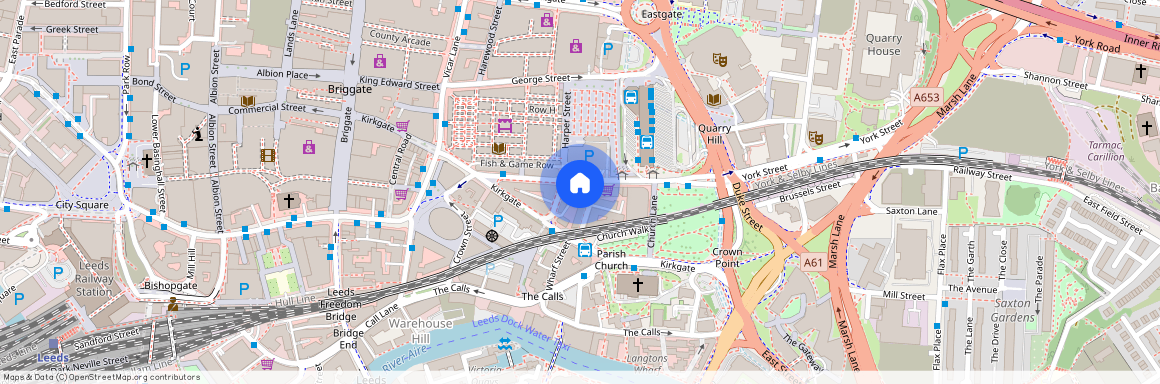The image size is (1160, 384).
Task: Select shopping cart icon at bottom near Dark Neville Street
Action: 267,363
